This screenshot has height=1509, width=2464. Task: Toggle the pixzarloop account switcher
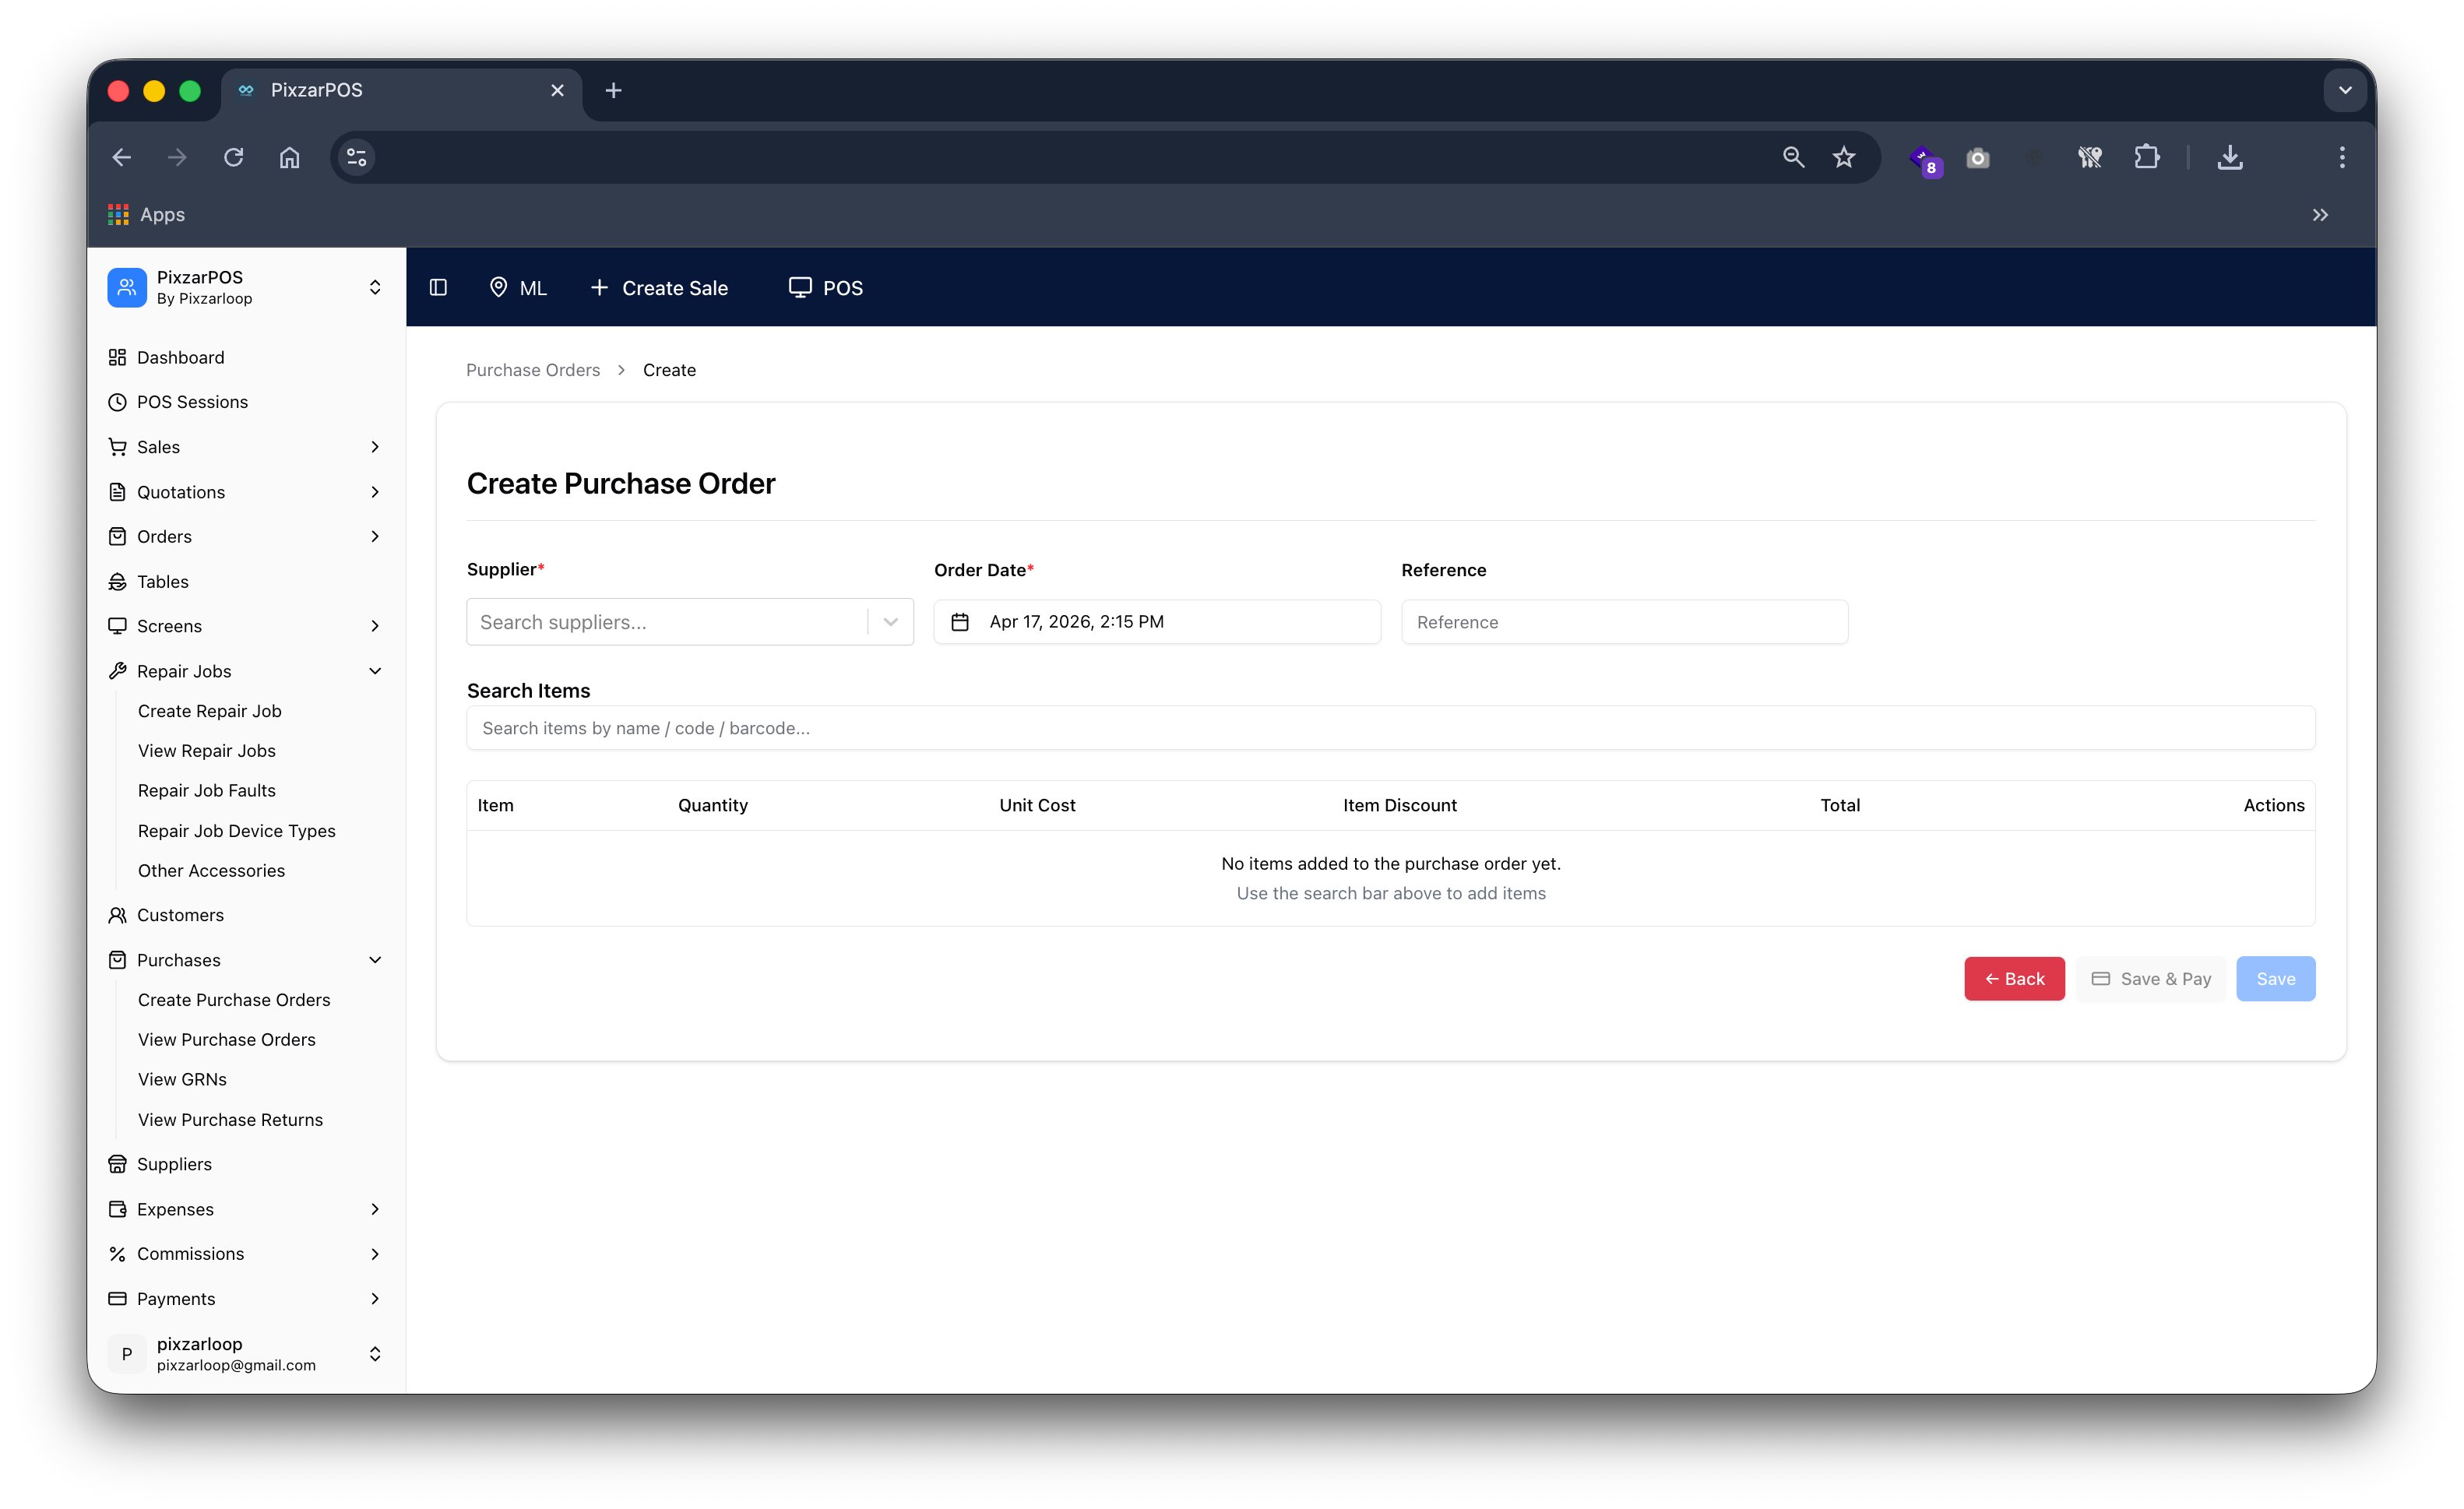click(375, 1354)
